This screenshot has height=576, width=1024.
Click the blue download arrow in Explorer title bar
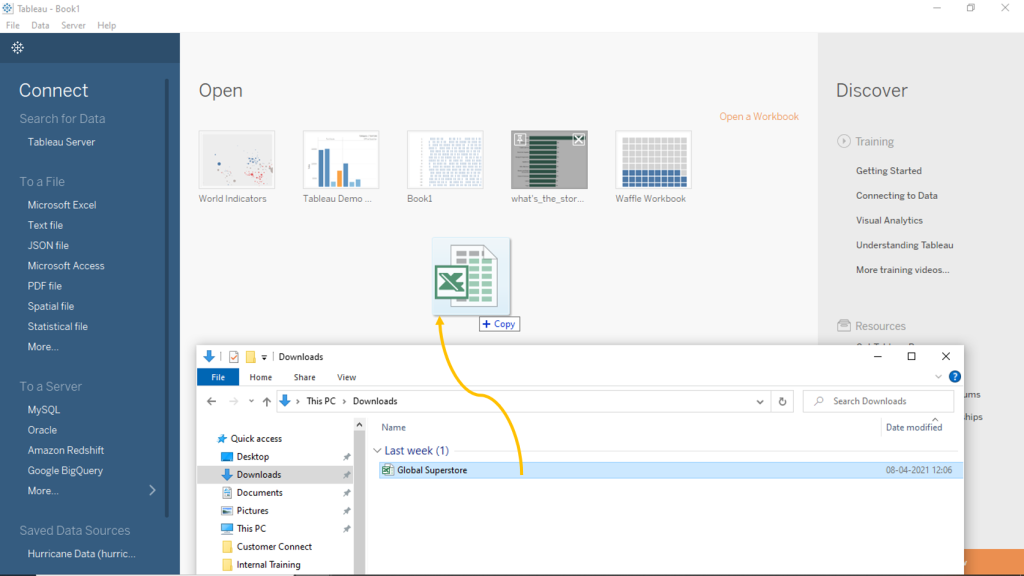[209, 357]
